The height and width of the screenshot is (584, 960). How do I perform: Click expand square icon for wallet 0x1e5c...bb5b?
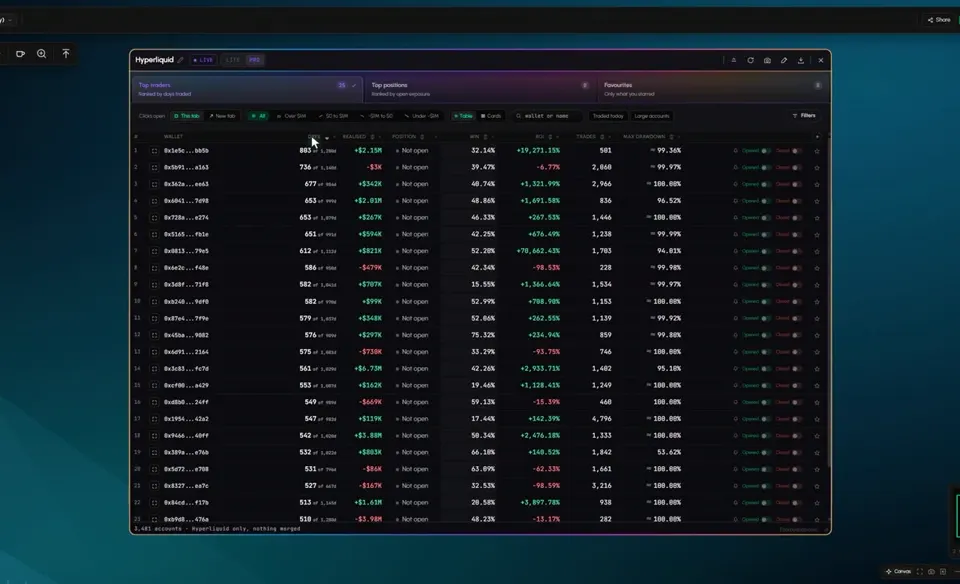tap(154, 151)
